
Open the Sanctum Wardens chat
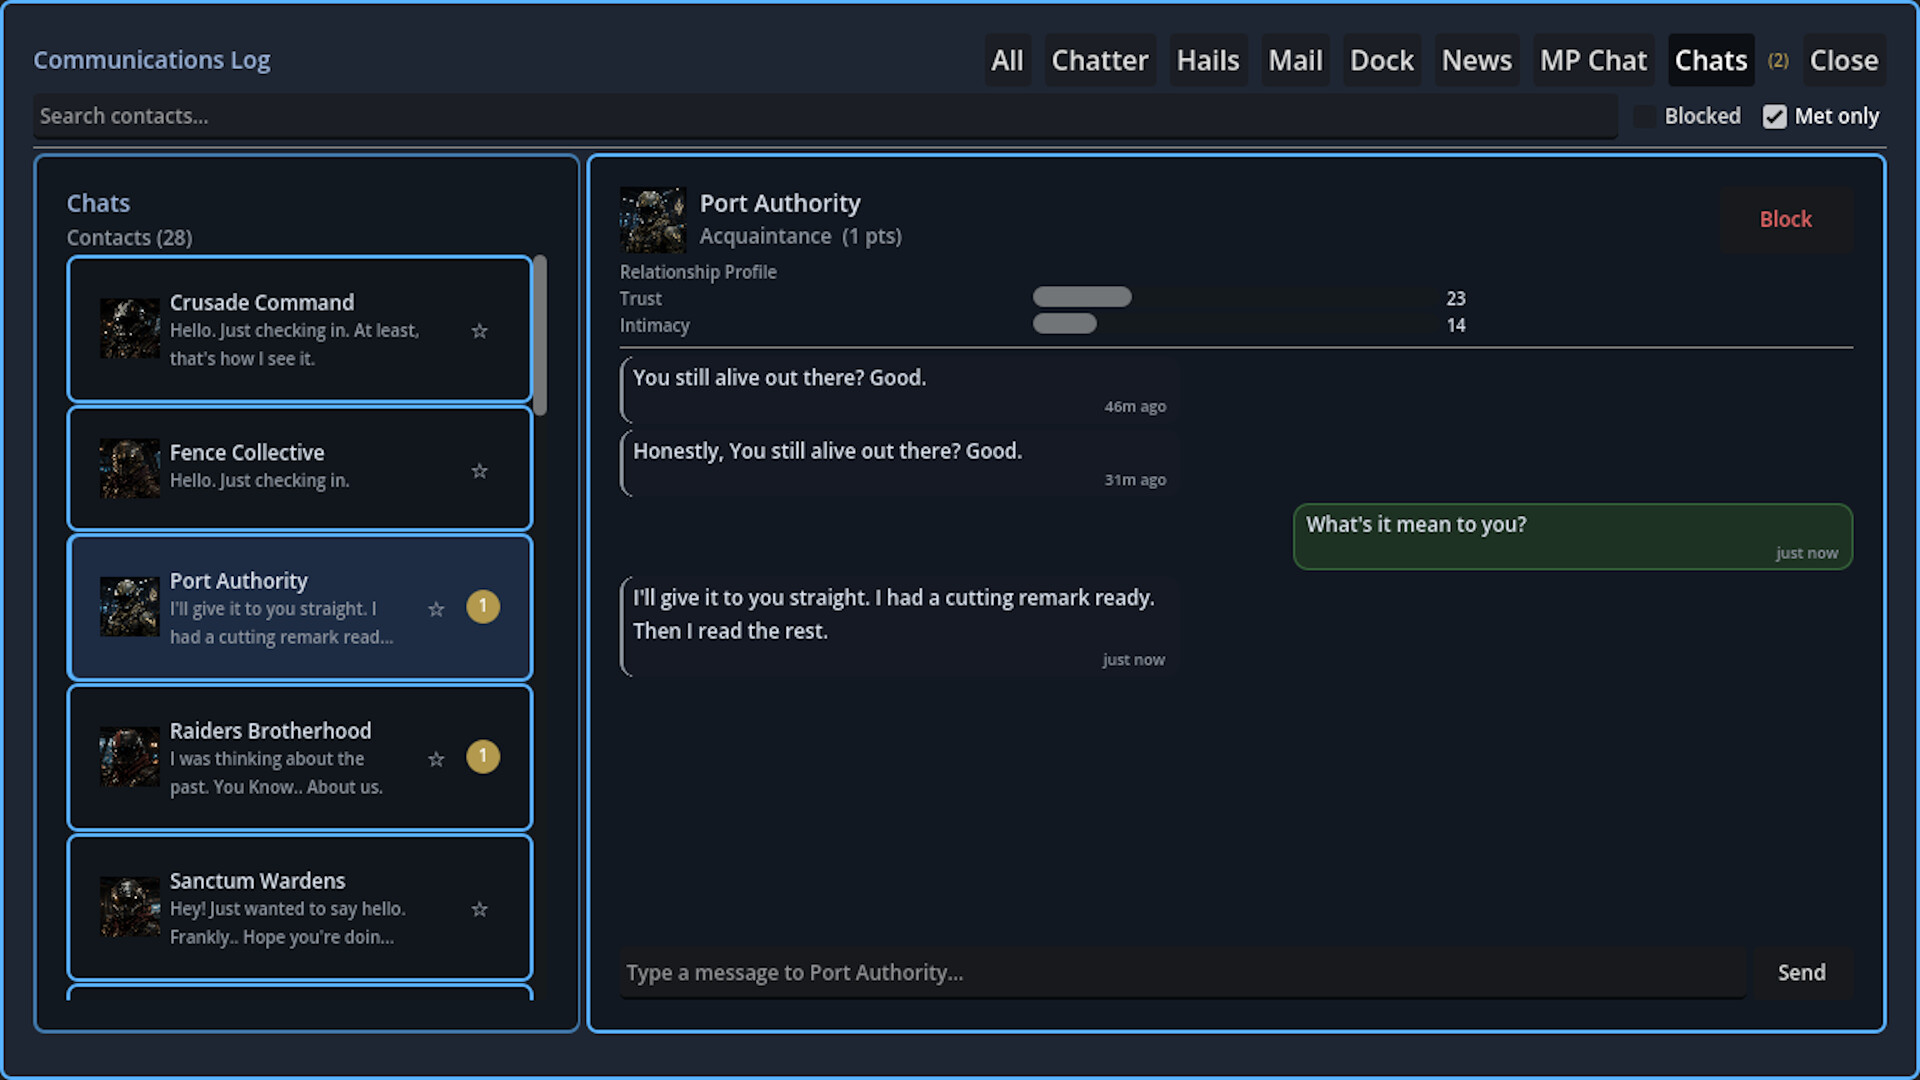[x=300, y=907]
